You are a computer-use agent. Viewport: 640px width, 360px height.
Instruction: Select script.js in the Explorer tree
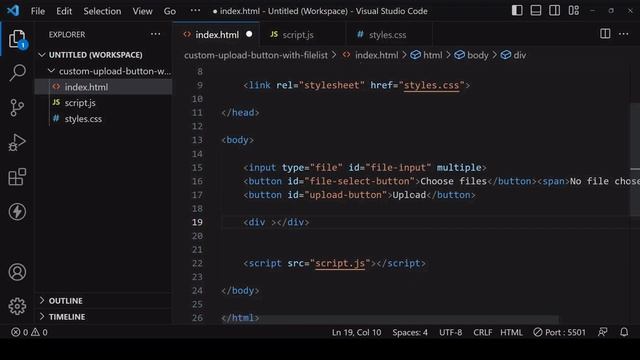click(x=103, y=103)
